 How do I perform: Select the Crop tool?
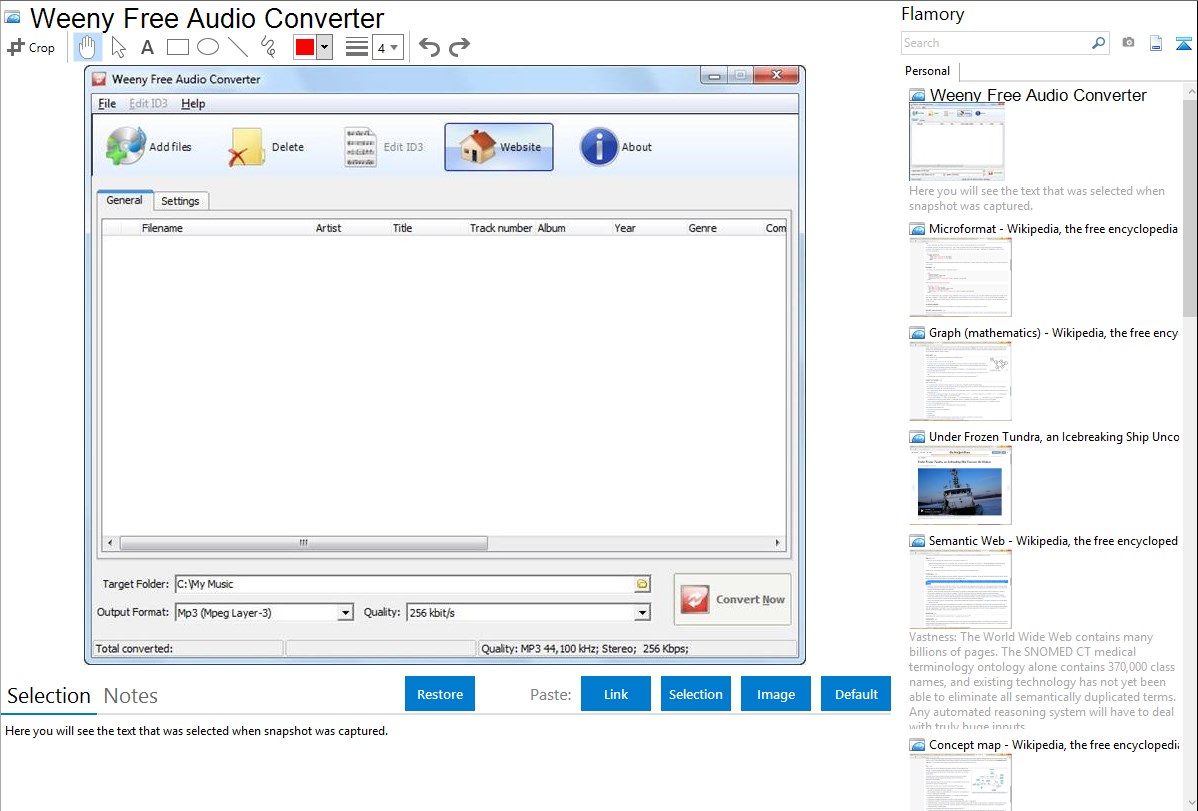(31, 47)
